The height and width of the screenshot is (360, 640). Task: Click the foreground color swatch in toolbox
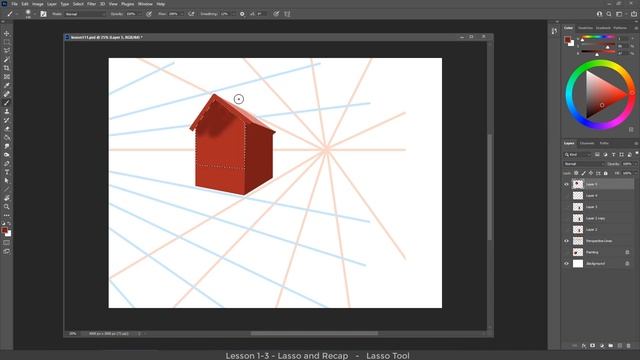click(x=4, y=231)
